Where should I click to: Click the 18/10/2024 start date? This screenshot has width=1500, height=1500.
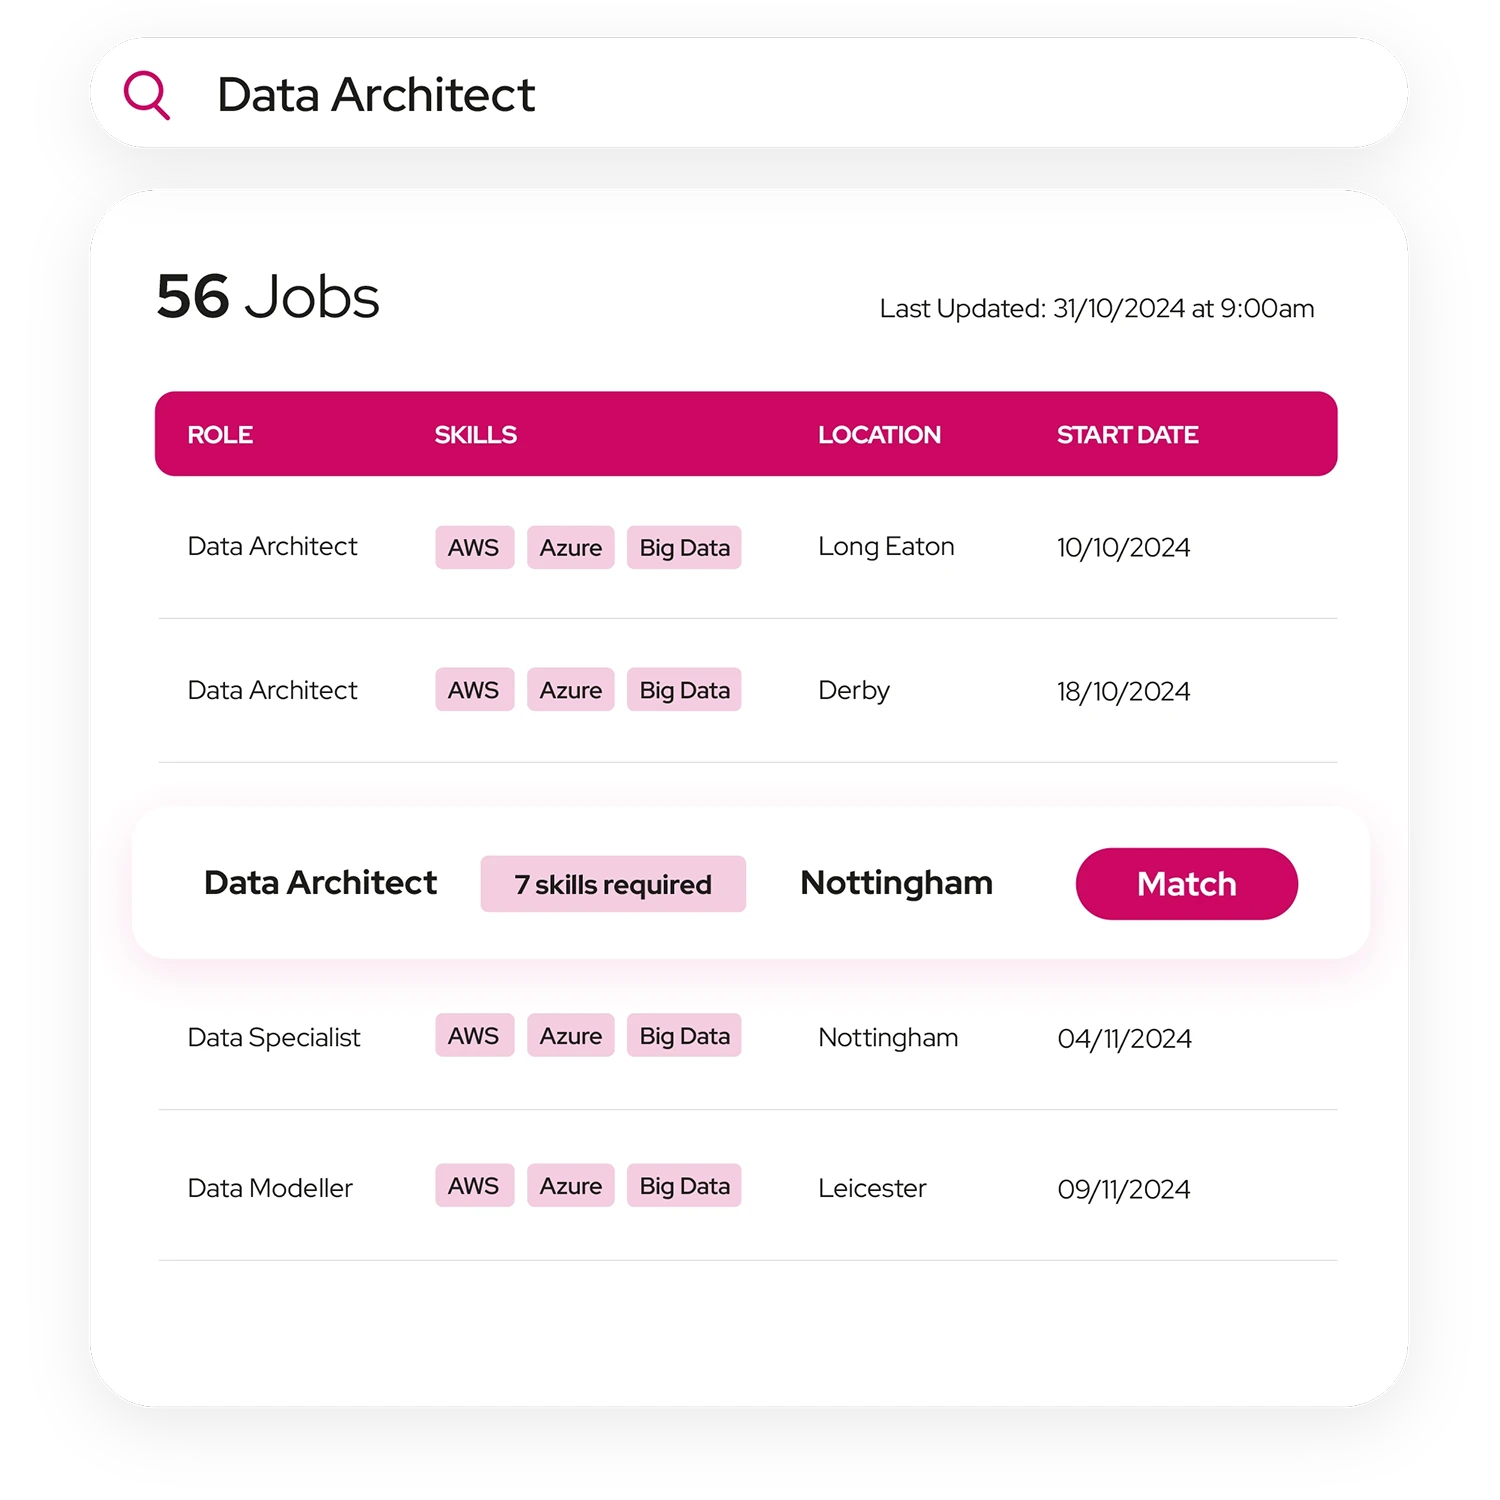pyautogui.click(x=1123, y=692)
